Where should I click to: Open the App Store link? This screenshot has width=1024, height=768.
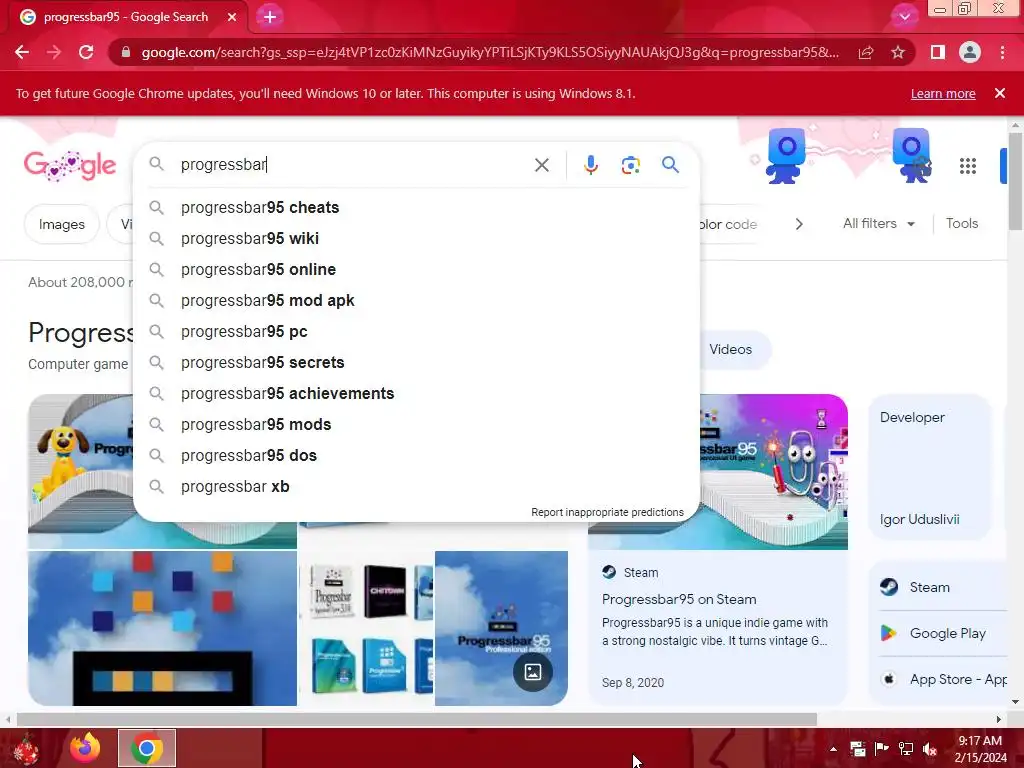(x=943, y=679)
